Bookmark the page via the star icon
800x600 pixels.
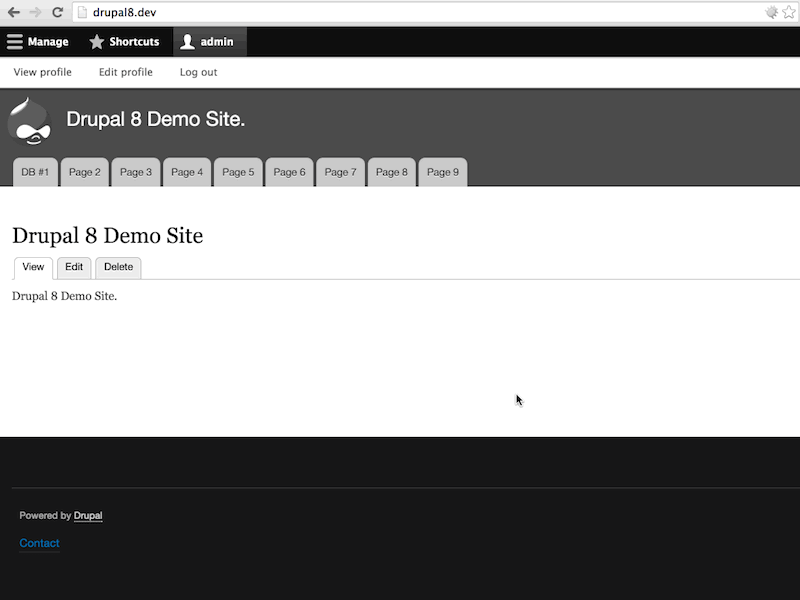(x=786, y=13)
